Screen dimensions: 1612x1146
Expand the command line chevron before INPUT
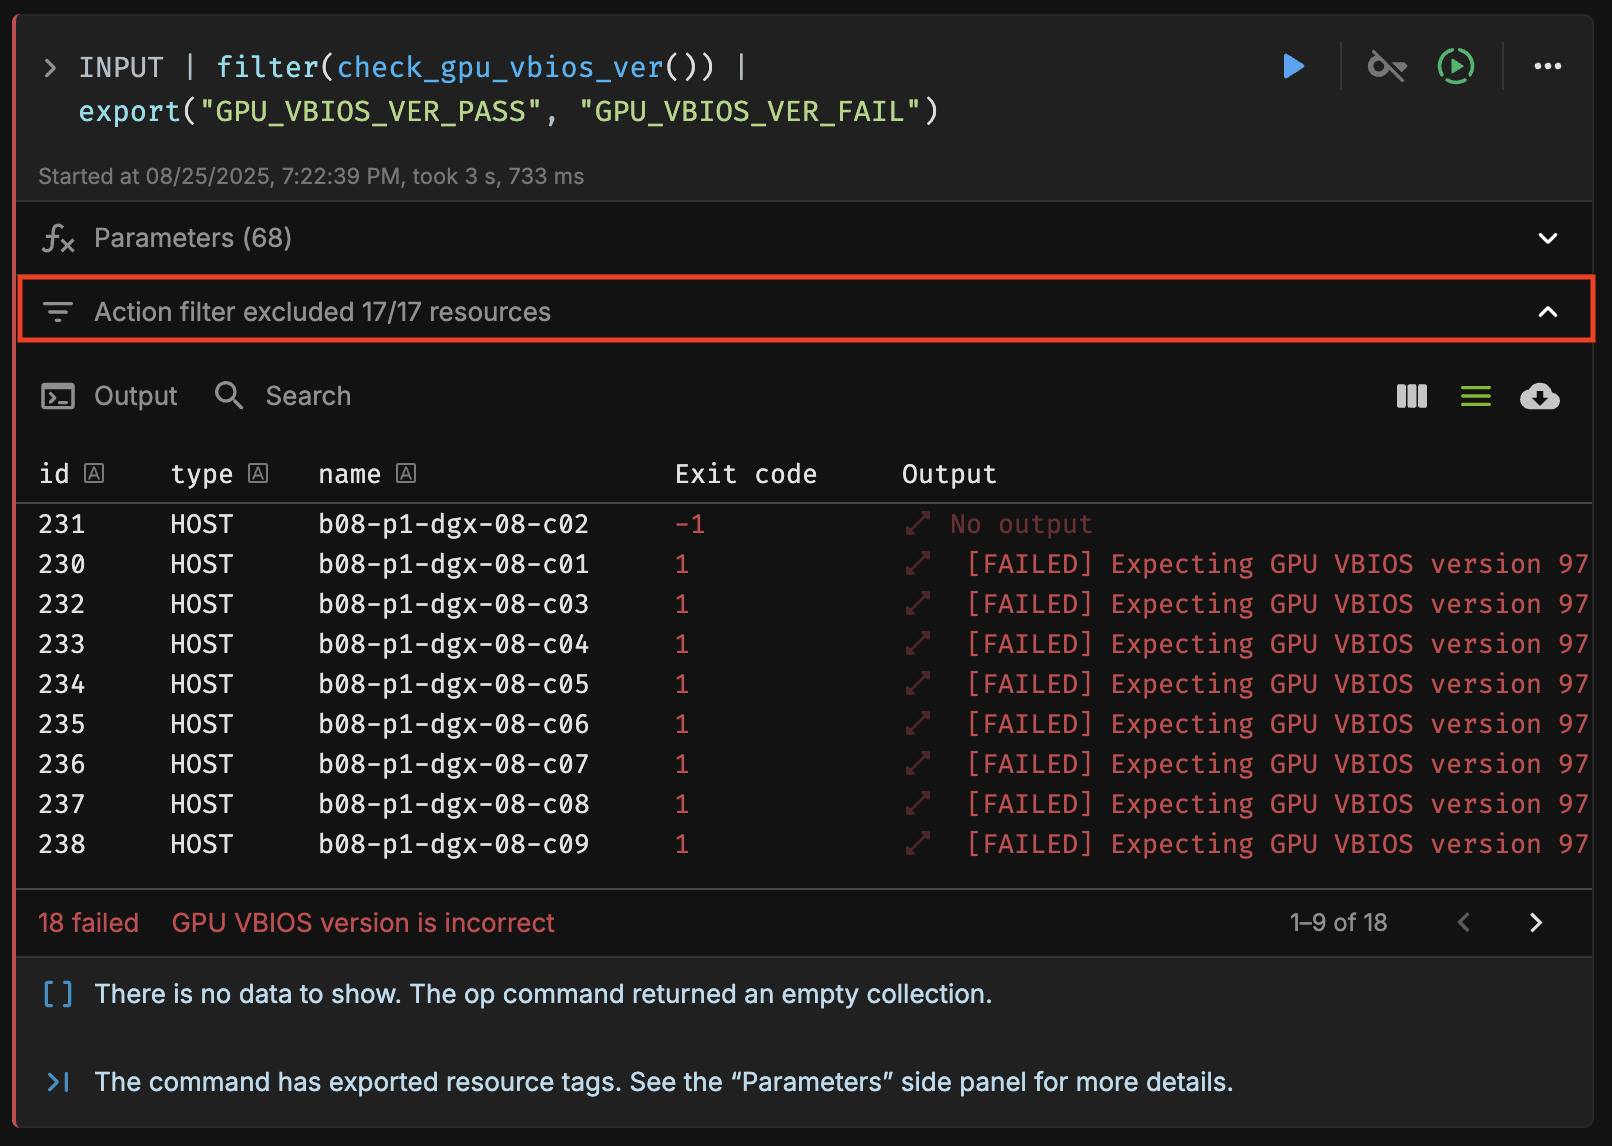point(50,68)
